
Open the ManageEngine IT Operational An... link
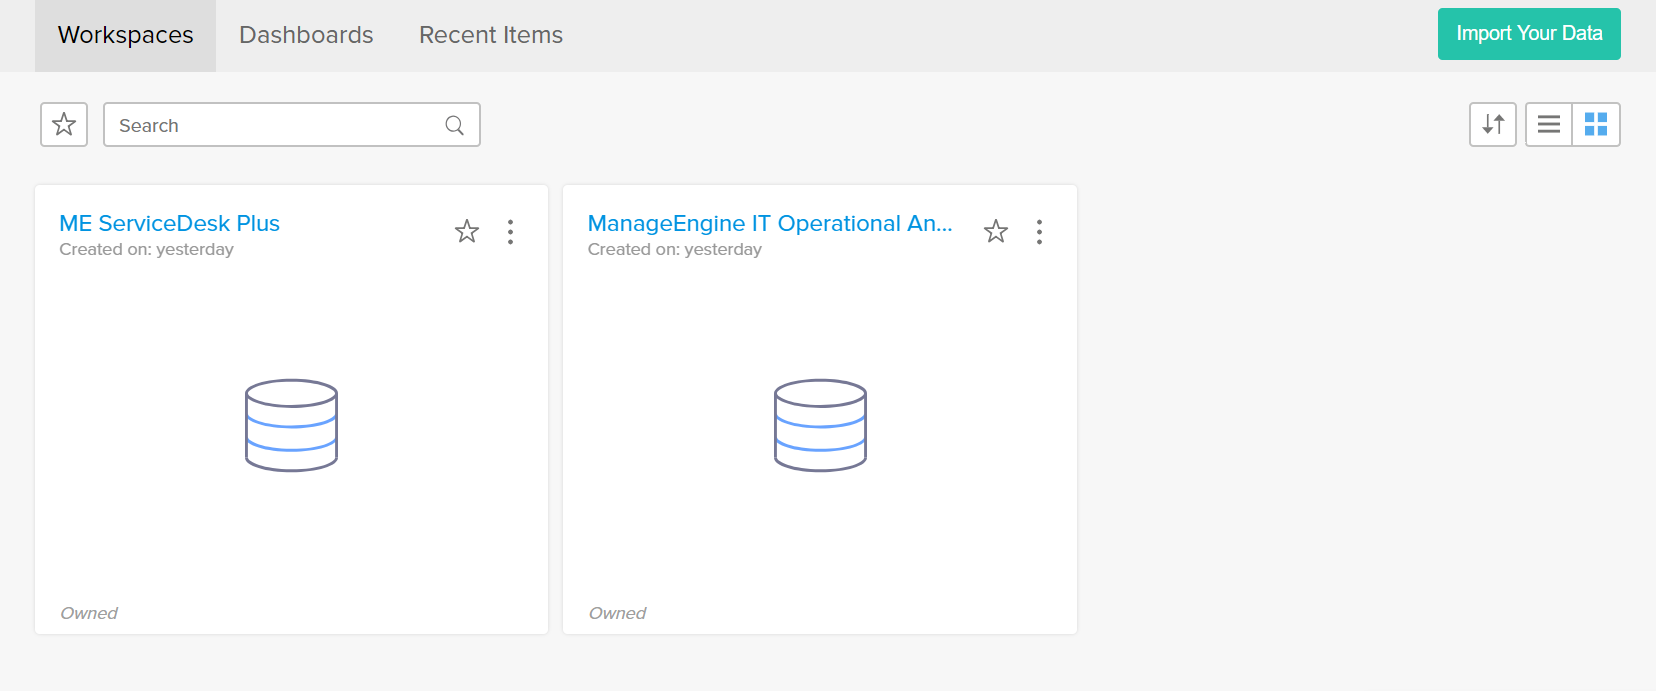coord(770,223)
